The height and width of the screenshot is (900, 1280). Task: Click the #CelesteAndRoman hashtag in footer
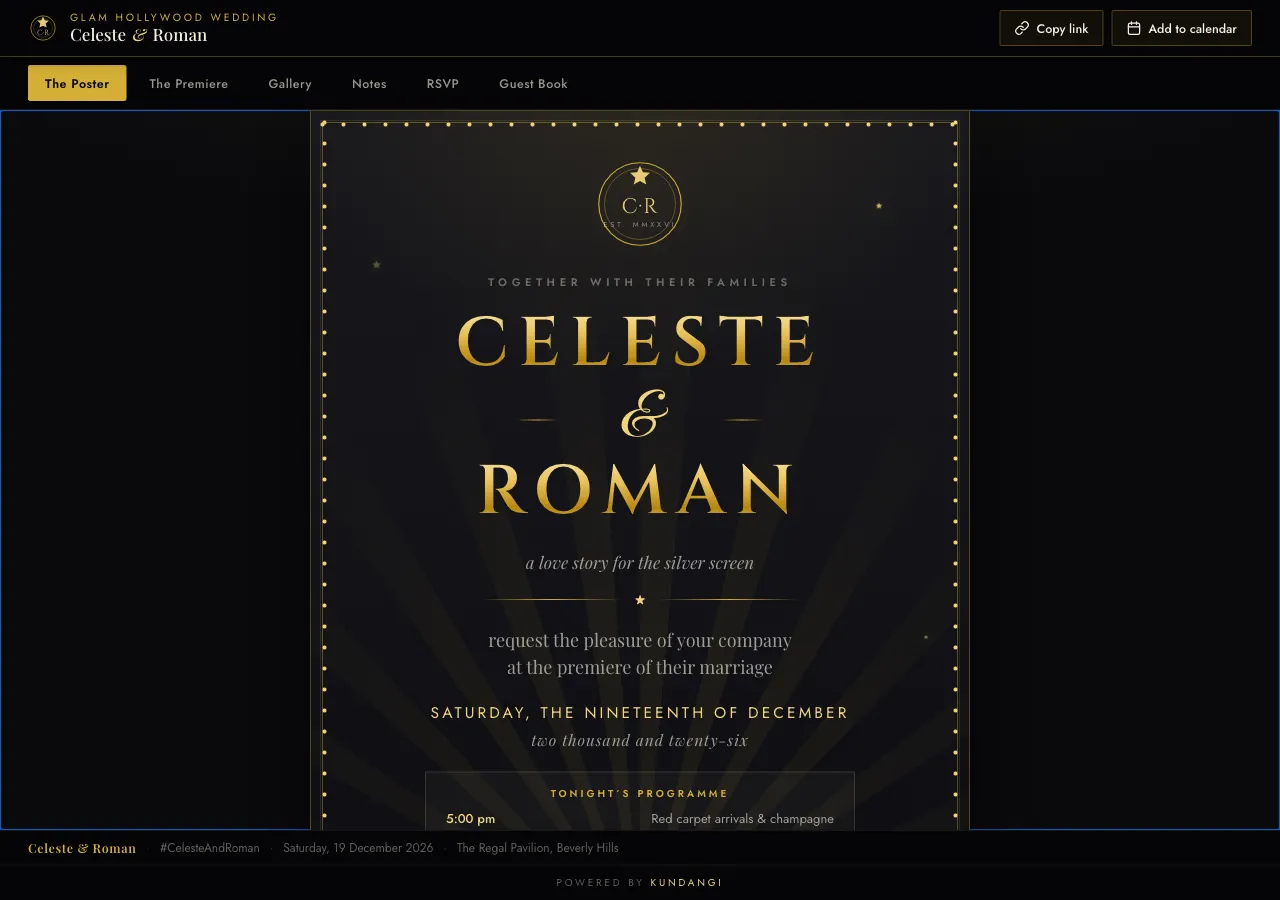click(210, 848)
